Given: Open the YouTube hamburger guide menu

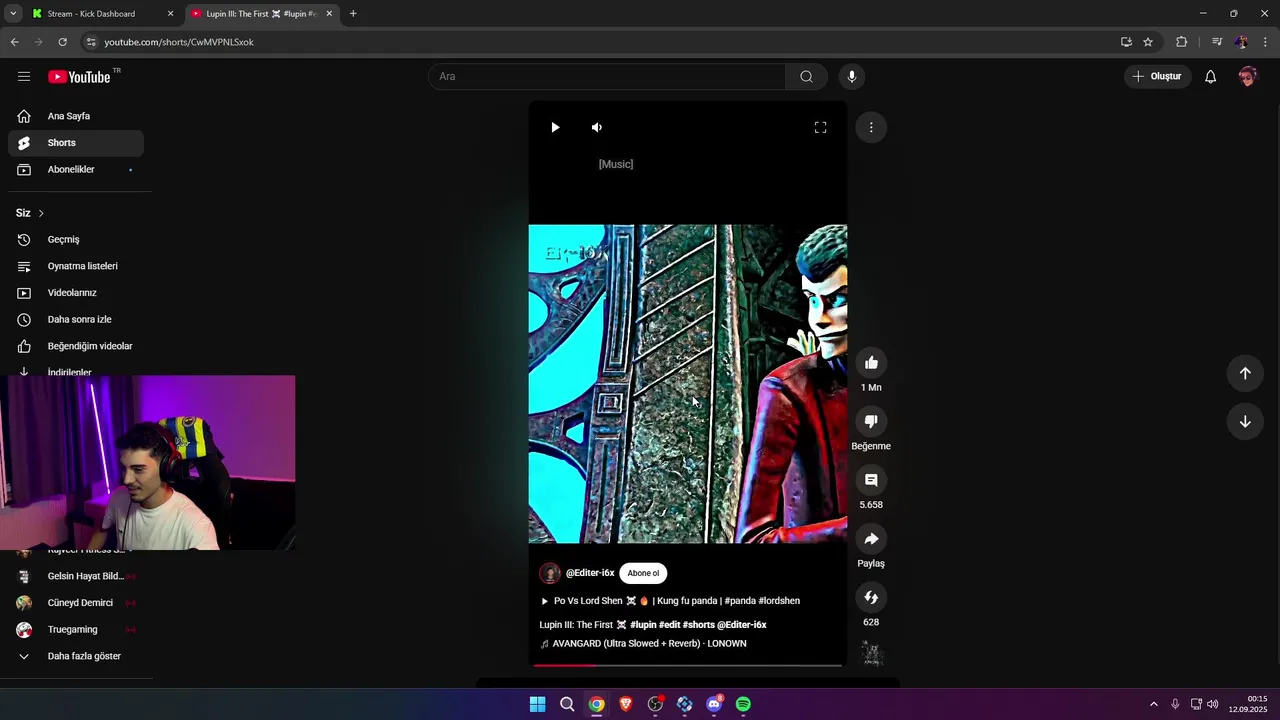Looking at the screenshot, I should click(x=24, y=77).
